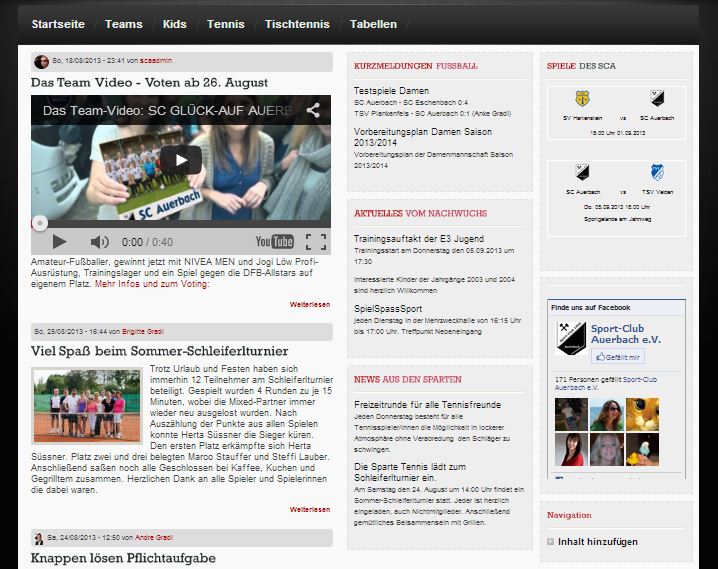Go to the Tabellen menu item
718x569 pixels.
(373, 24)
